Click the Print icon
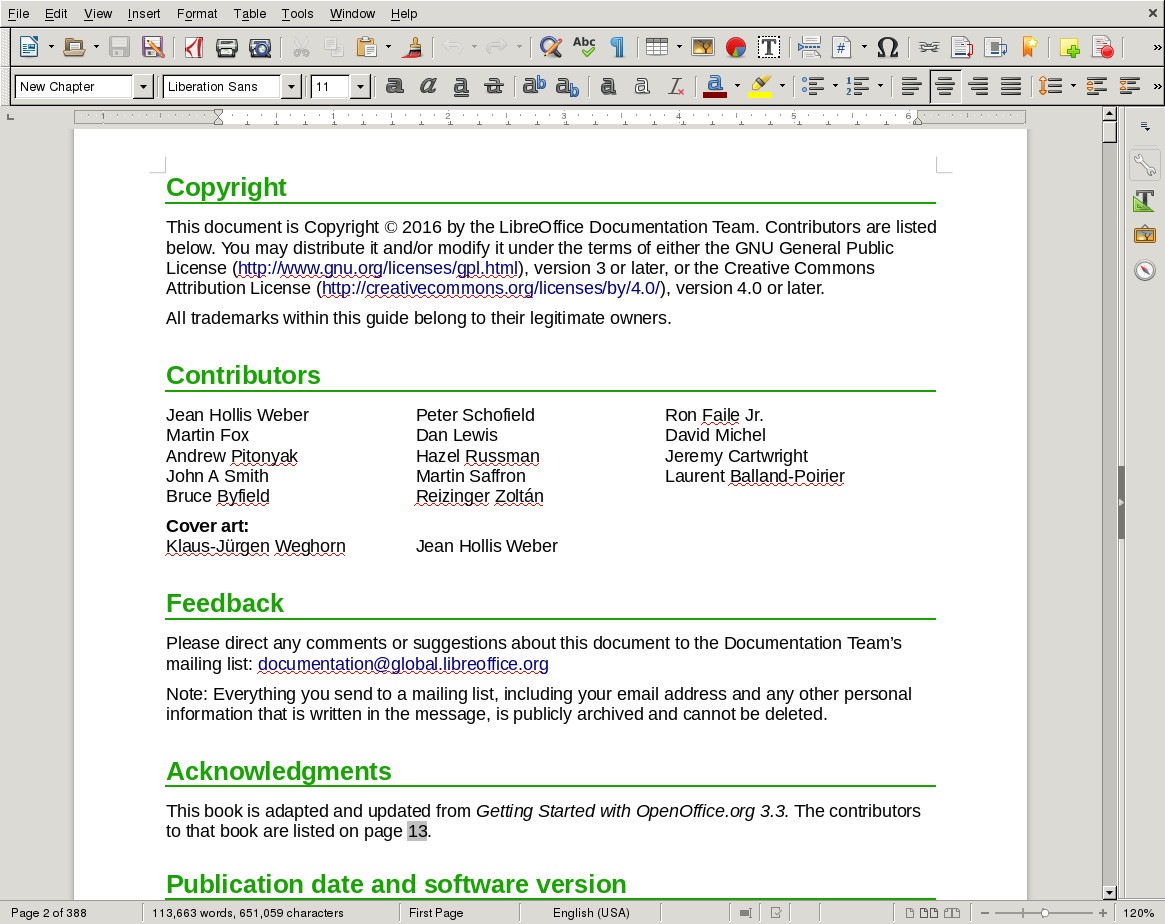This screenshot has height=924, width=1165. pyautogui.click(x=227, y=47)
